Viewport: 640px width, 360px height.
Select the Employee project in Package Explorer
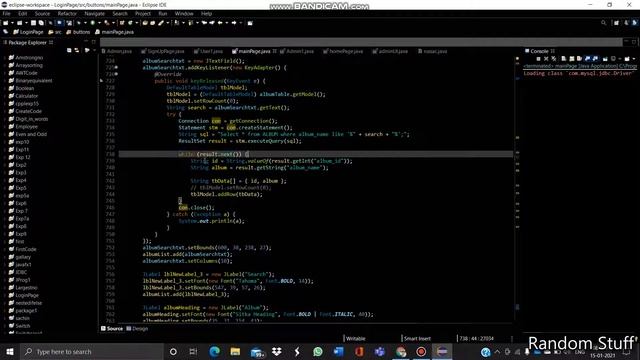pos(24,127)
